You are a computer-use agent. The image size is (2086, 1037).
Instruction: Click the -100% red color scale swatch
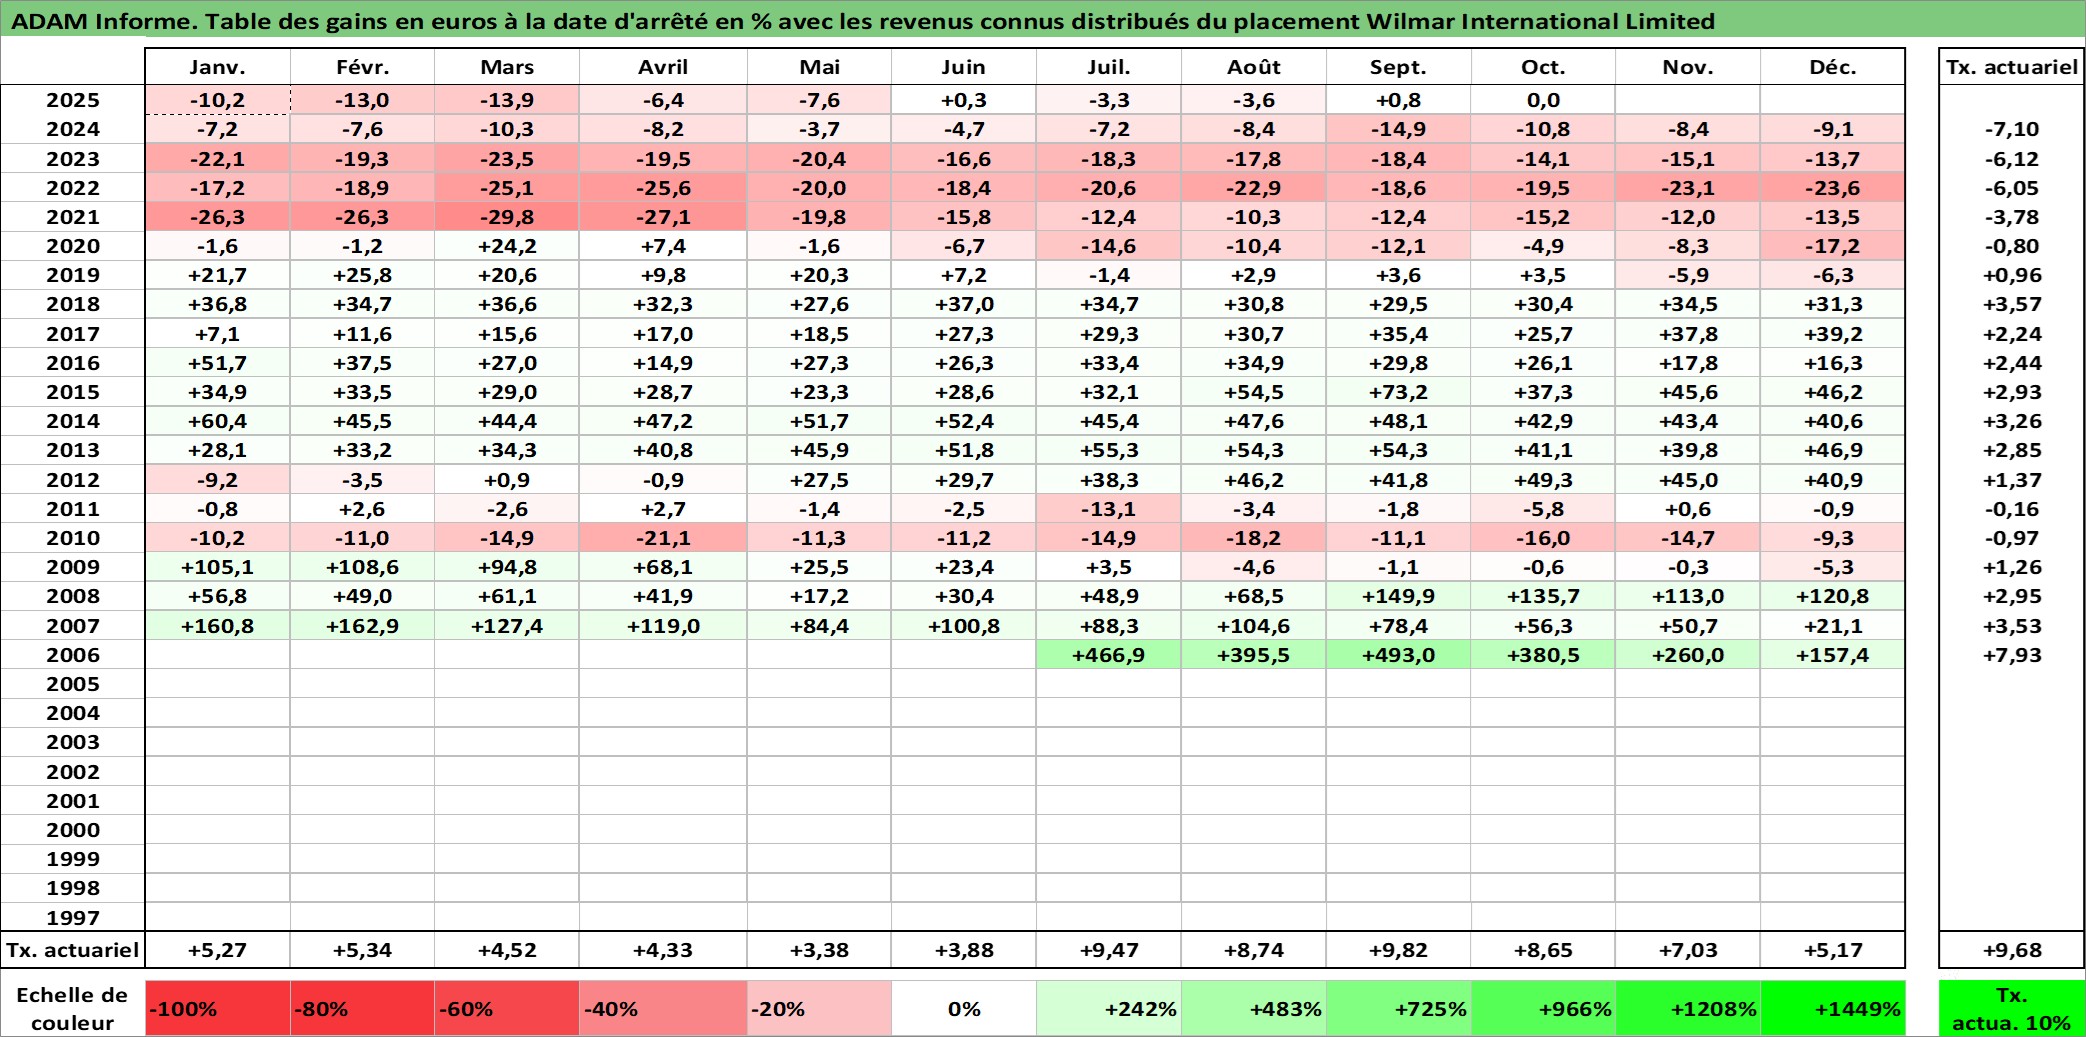pos(218,1008)
